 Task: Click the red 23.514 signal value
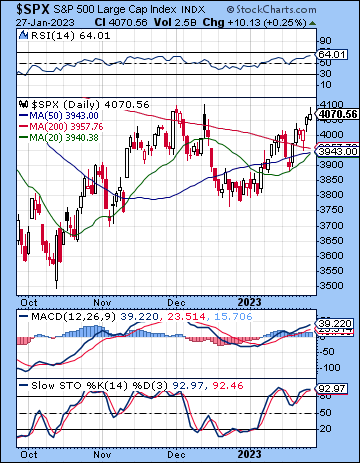[x=186, y=316]
